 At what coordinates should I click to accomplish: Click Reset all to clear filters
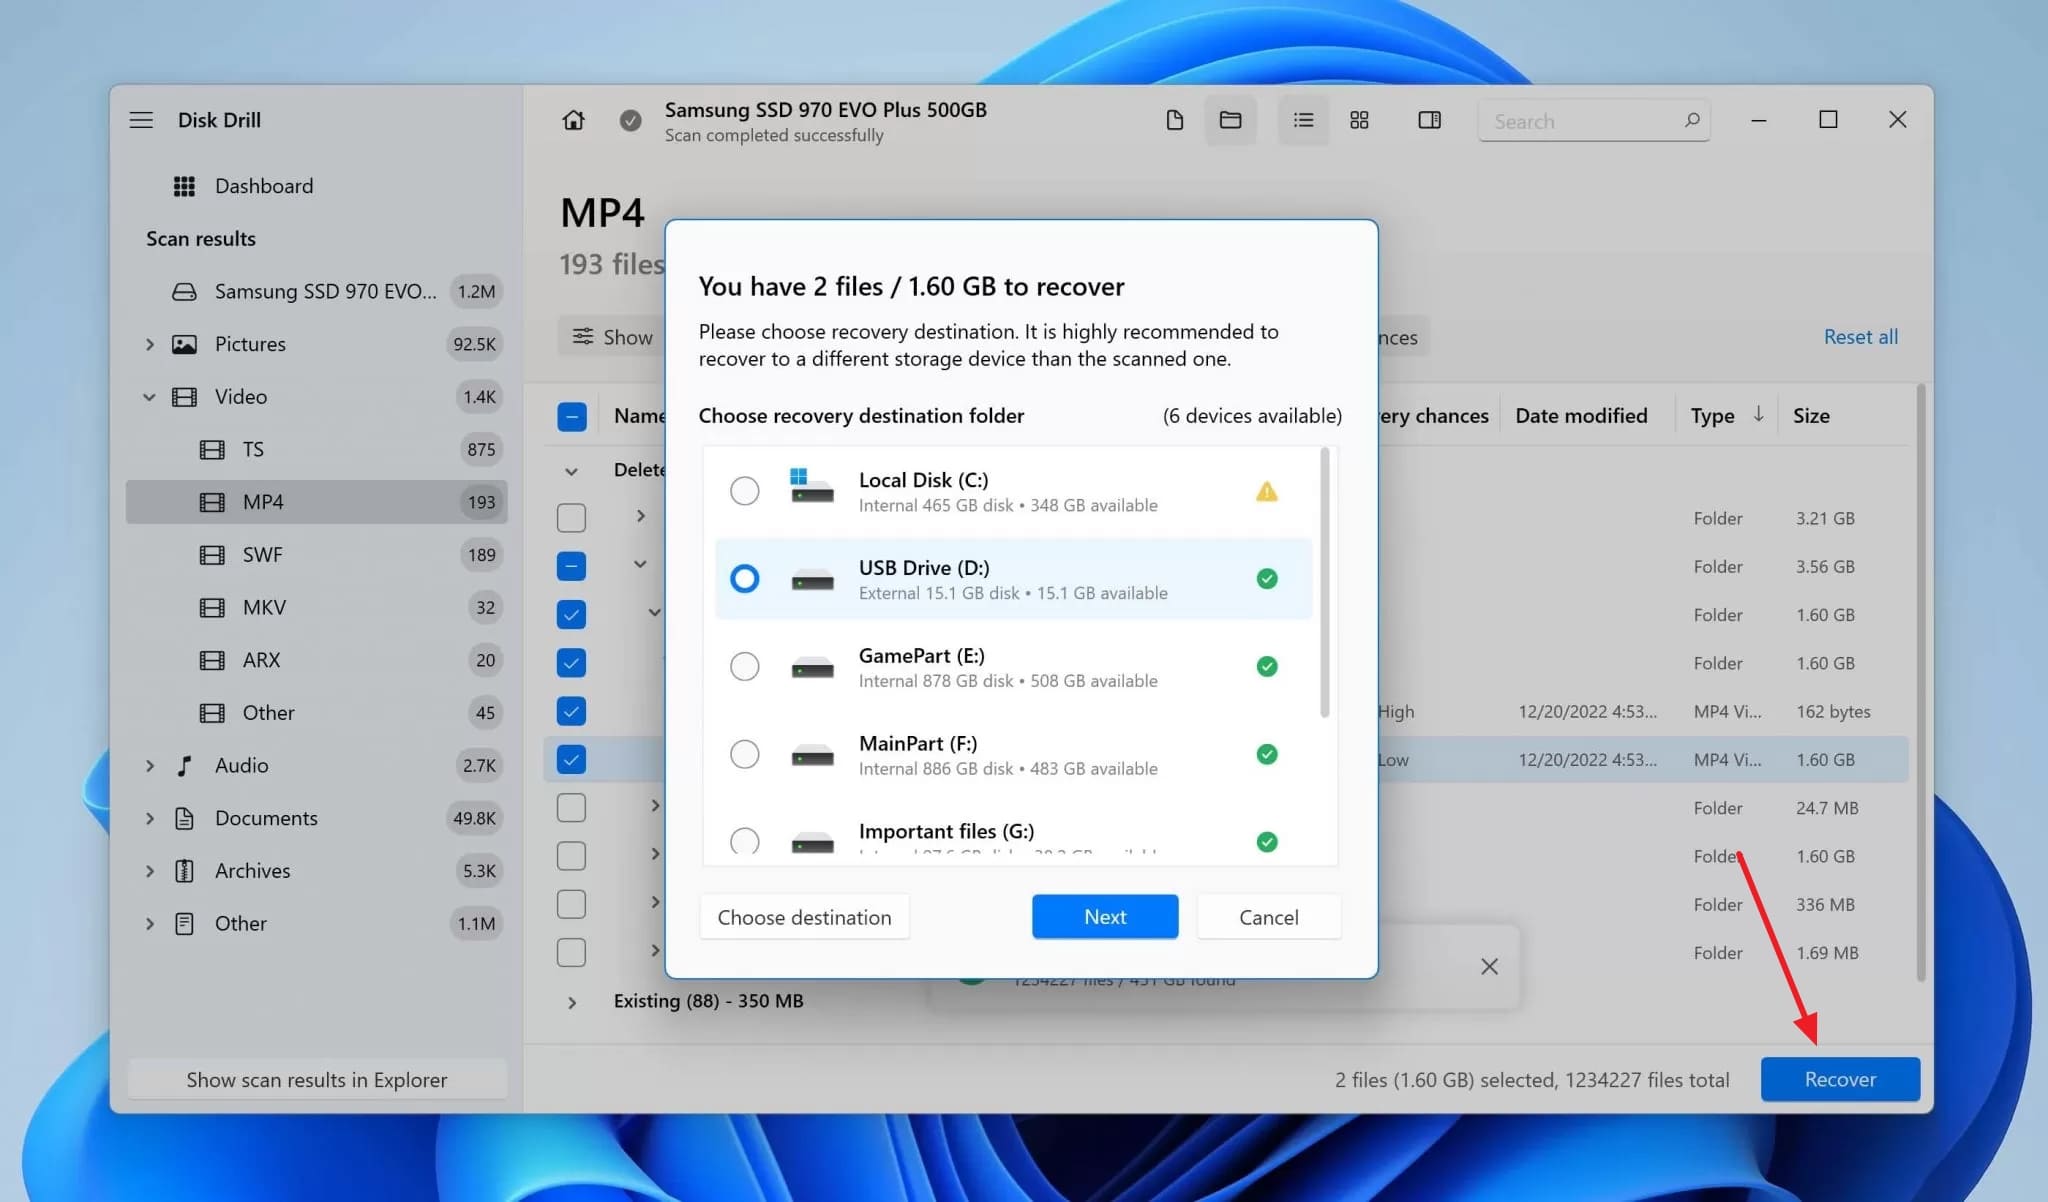(1860, 336)
